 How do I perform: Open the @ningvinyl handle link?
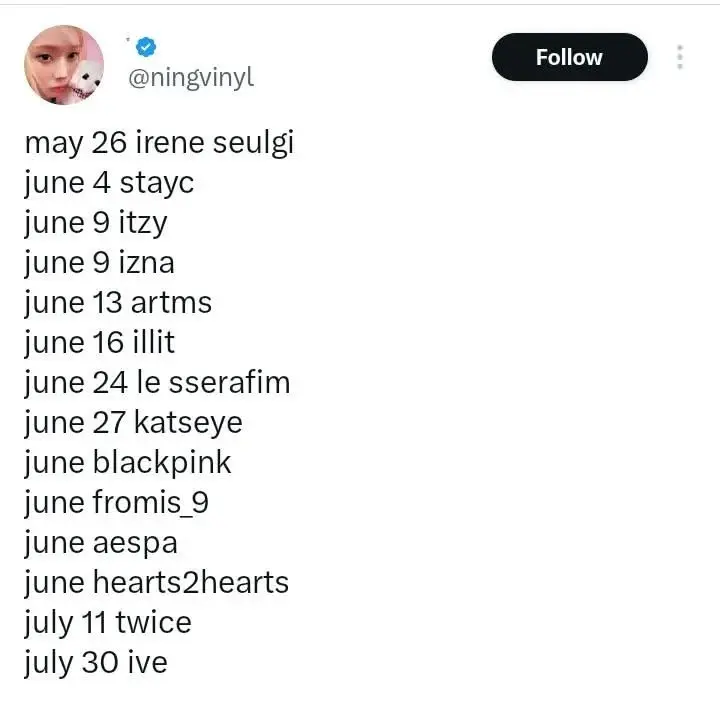(190, 77)
